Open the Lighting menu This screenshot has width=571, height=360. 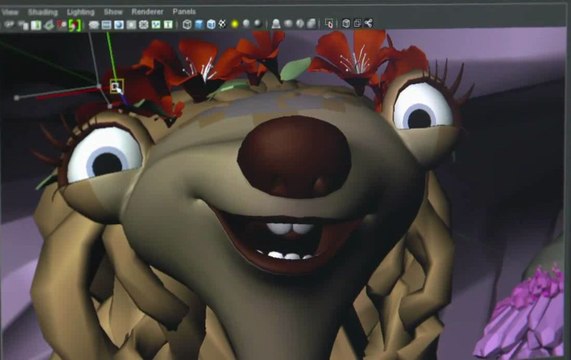(80, 12)
